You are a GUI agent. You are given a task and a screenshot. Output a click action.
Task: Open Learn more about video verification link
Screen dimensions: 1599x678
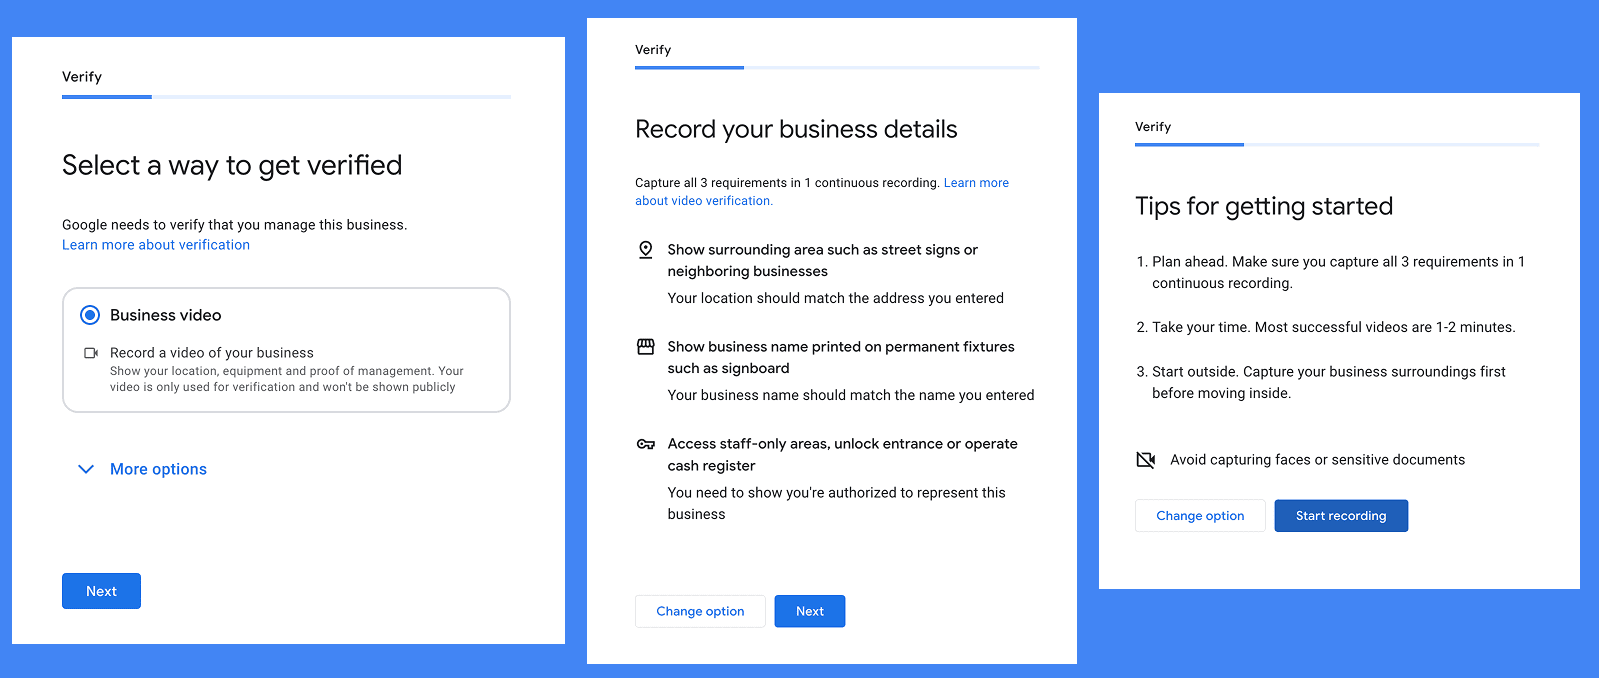[821, 192]
